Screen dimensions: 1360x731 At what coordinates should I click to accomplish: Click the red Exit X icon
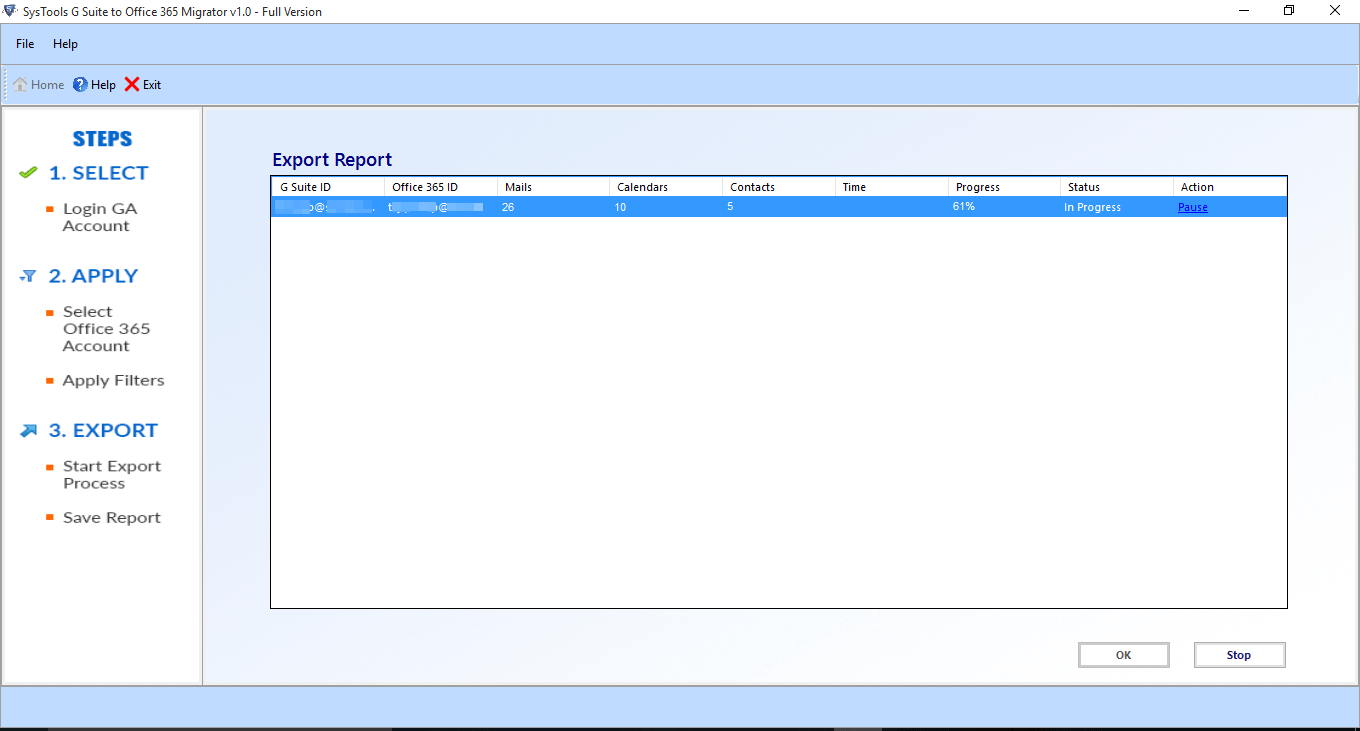click(x=132, y=85)
